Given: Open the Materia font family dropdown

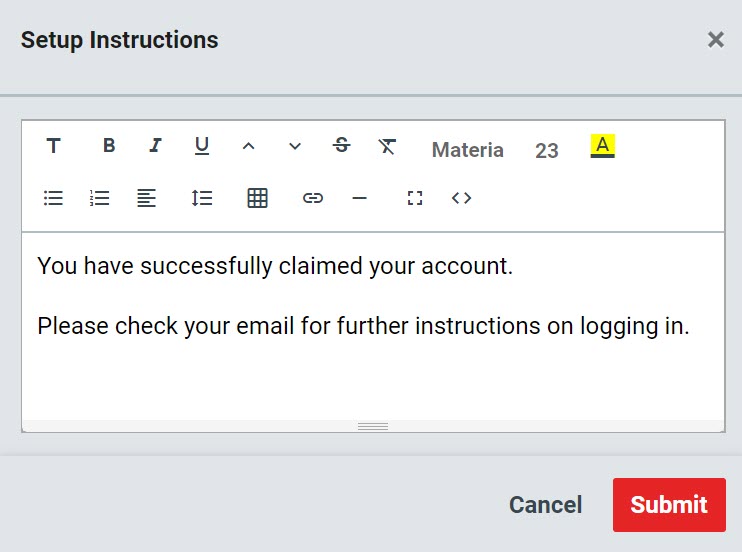Looking at the screenshot, I should pyautogui.click(x=468, y=150).
